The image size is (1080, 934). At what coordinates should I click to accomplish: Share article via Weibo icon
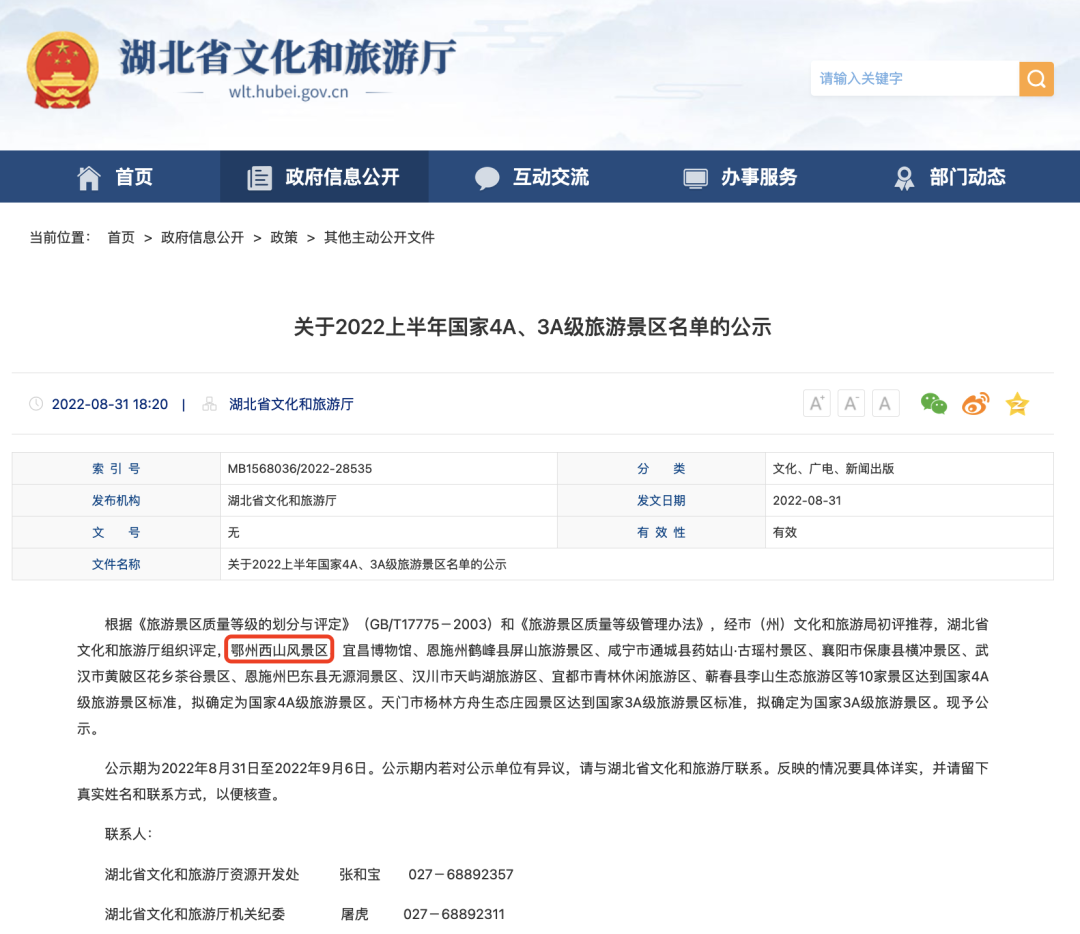(x=975, y=404)
